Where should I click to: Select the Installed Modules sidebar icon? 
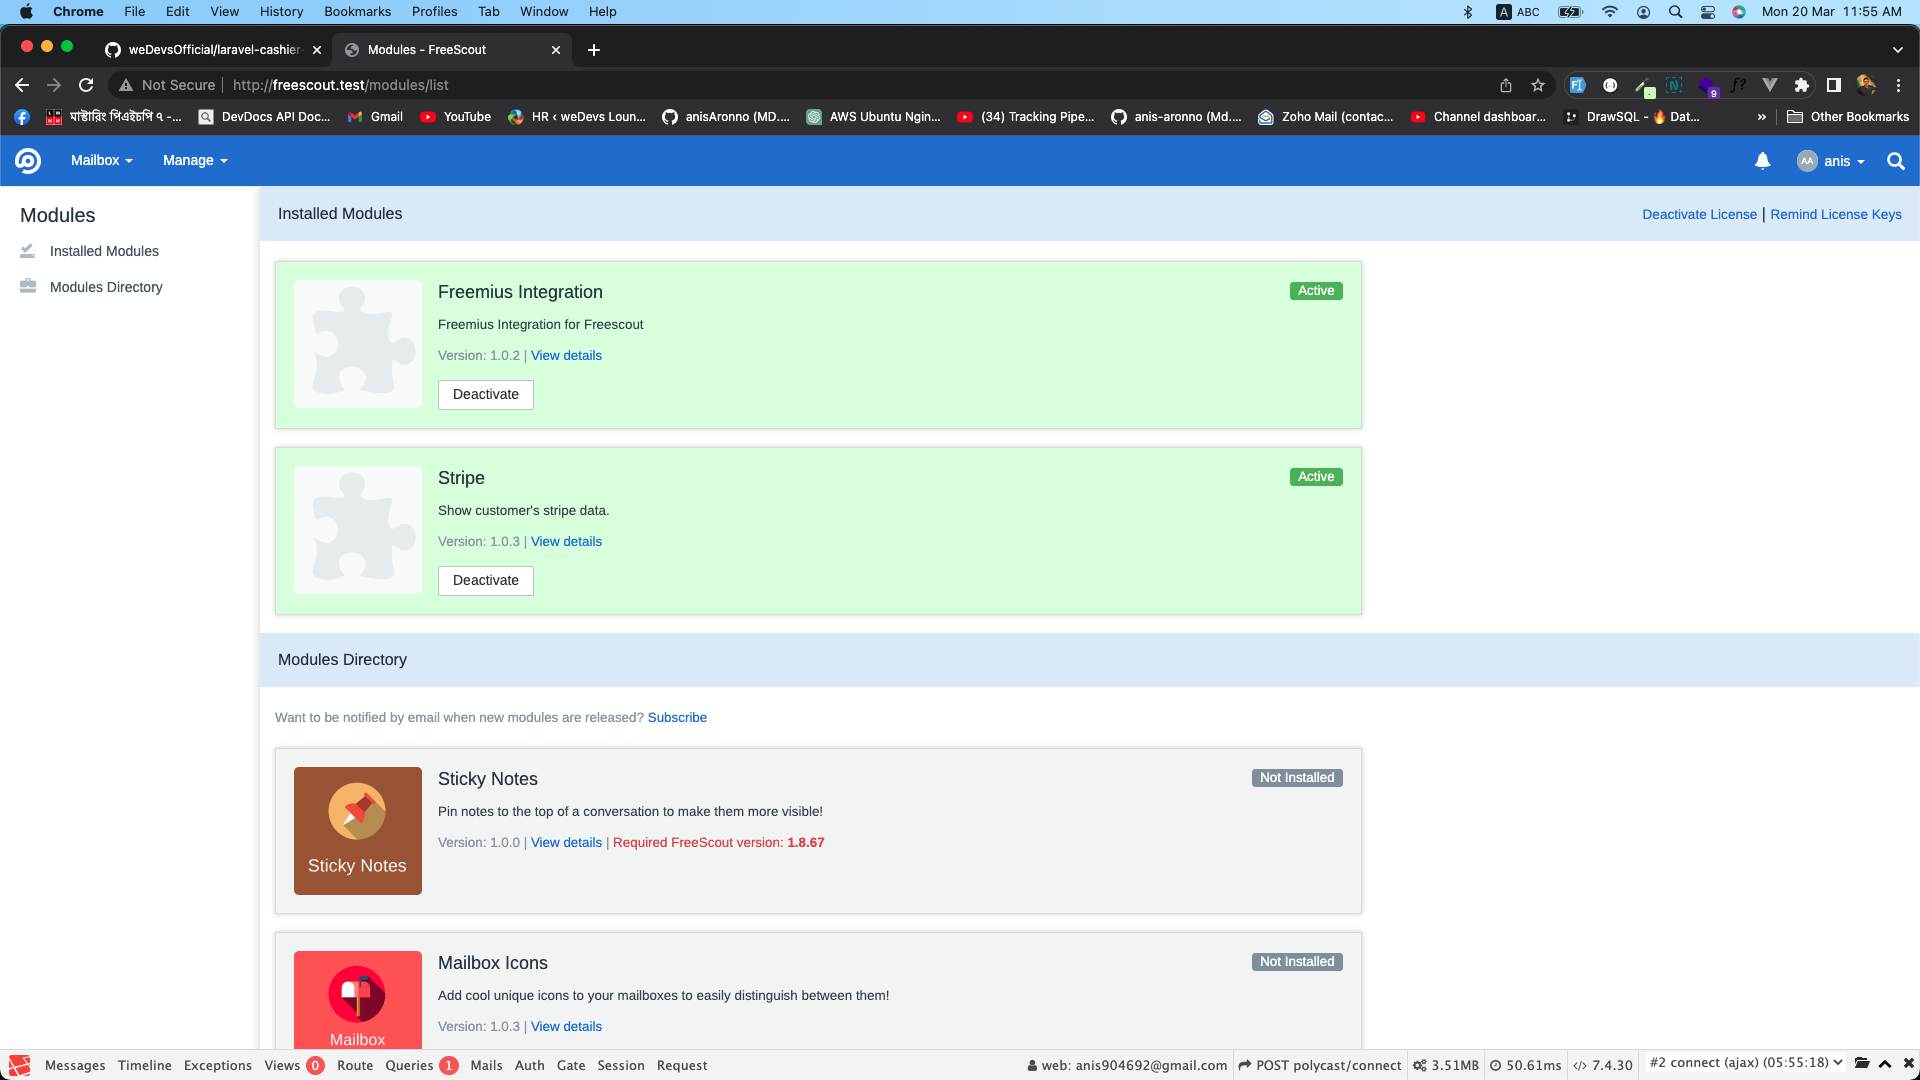pos(27,251)
